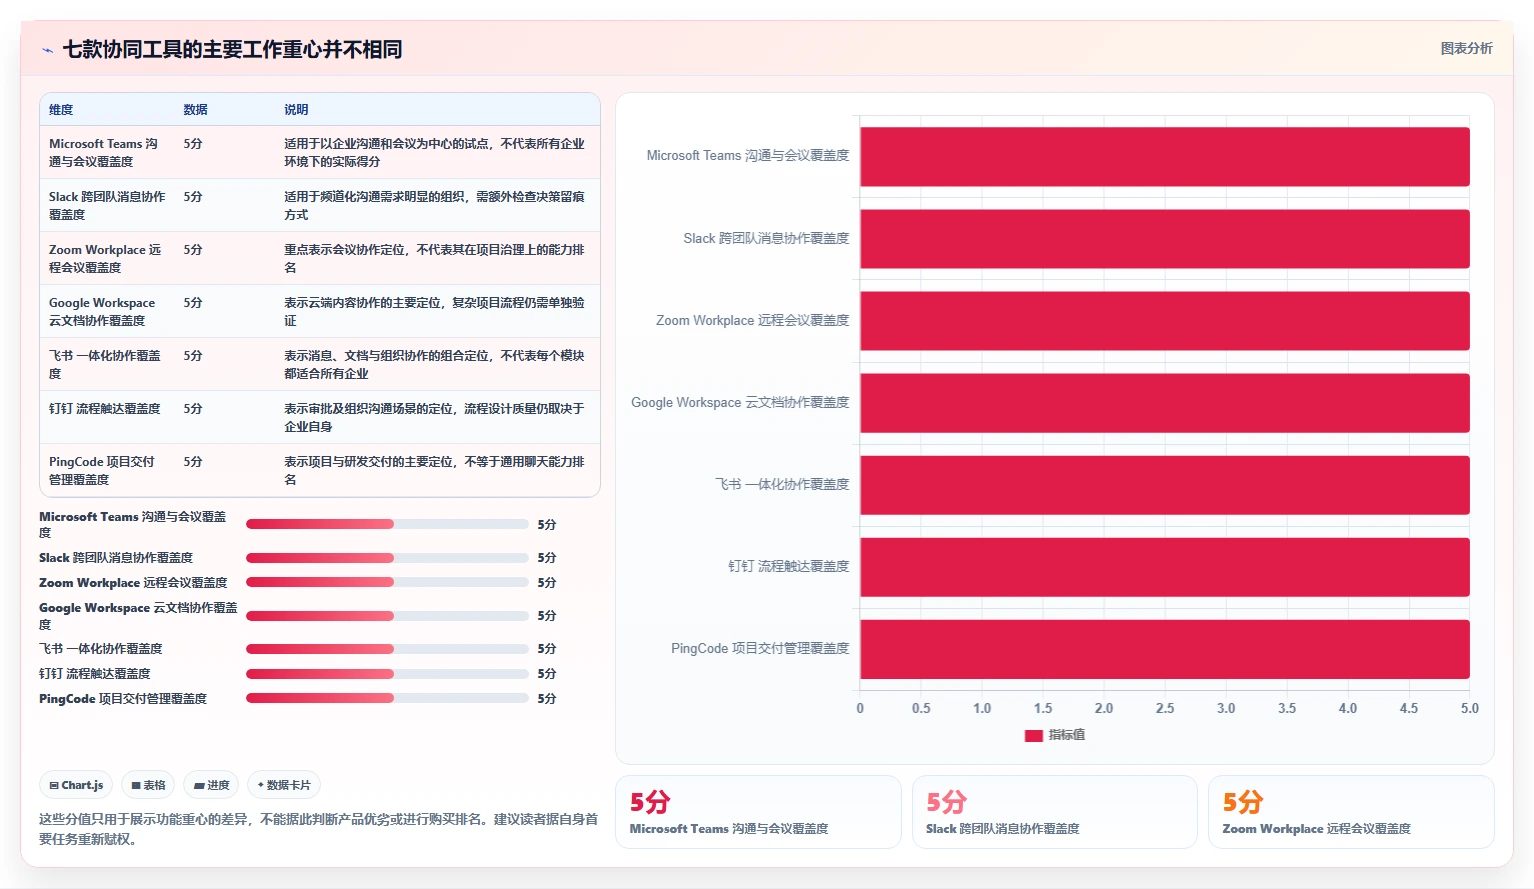Open the 图表分析 label at top right
Screen dimensions: 1534x889
click(1466, 48)
